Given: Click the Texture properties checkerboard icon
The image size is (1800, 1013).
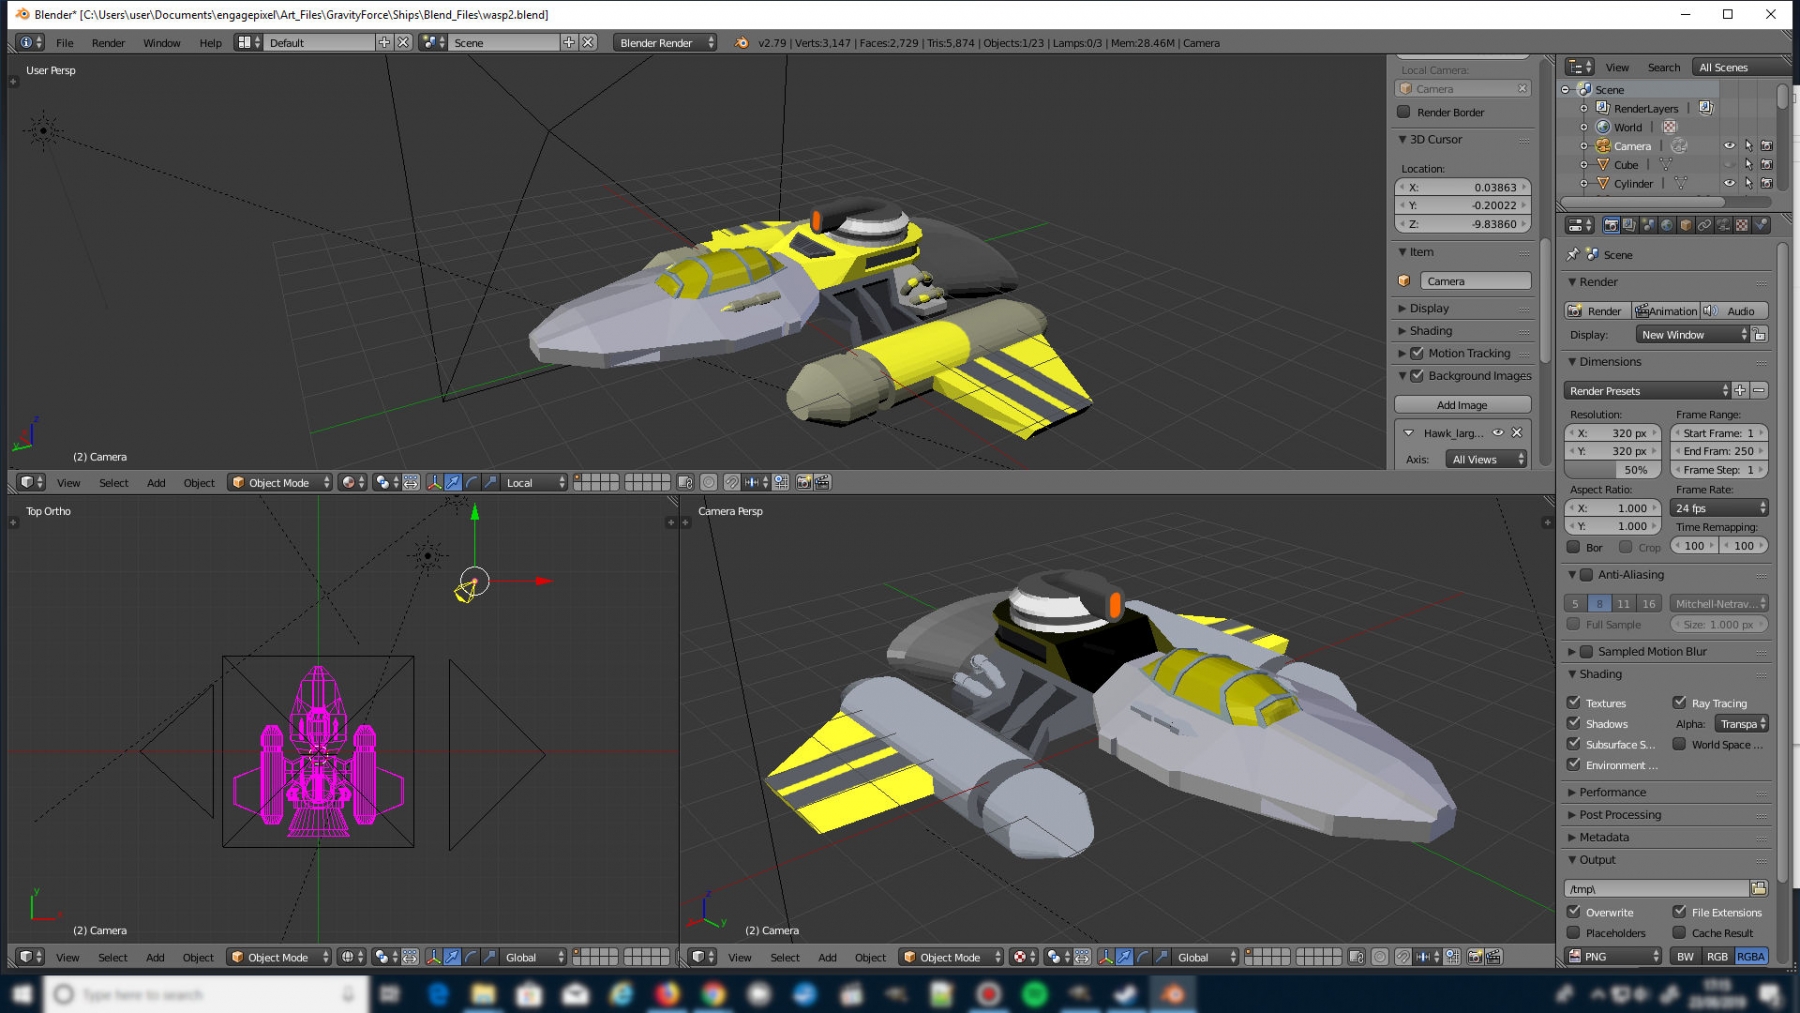Looking at the screenshot, I should click(1742, 225).
